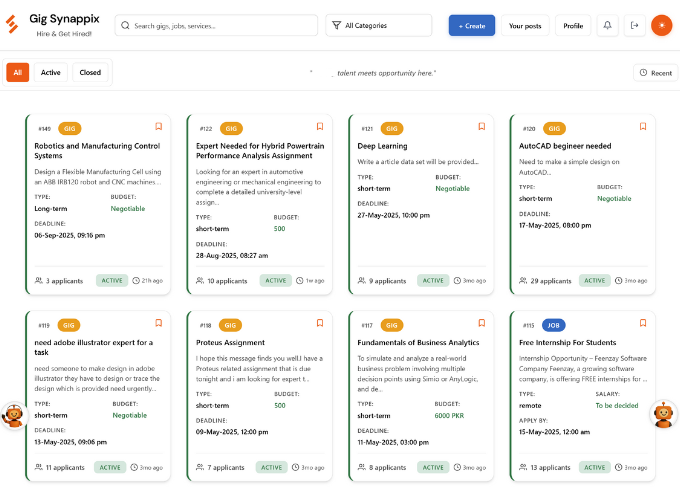Bookmark the Deep Learning gig
Image resolution: width=680 pixels, height=490 pixels.
(481, 127)
